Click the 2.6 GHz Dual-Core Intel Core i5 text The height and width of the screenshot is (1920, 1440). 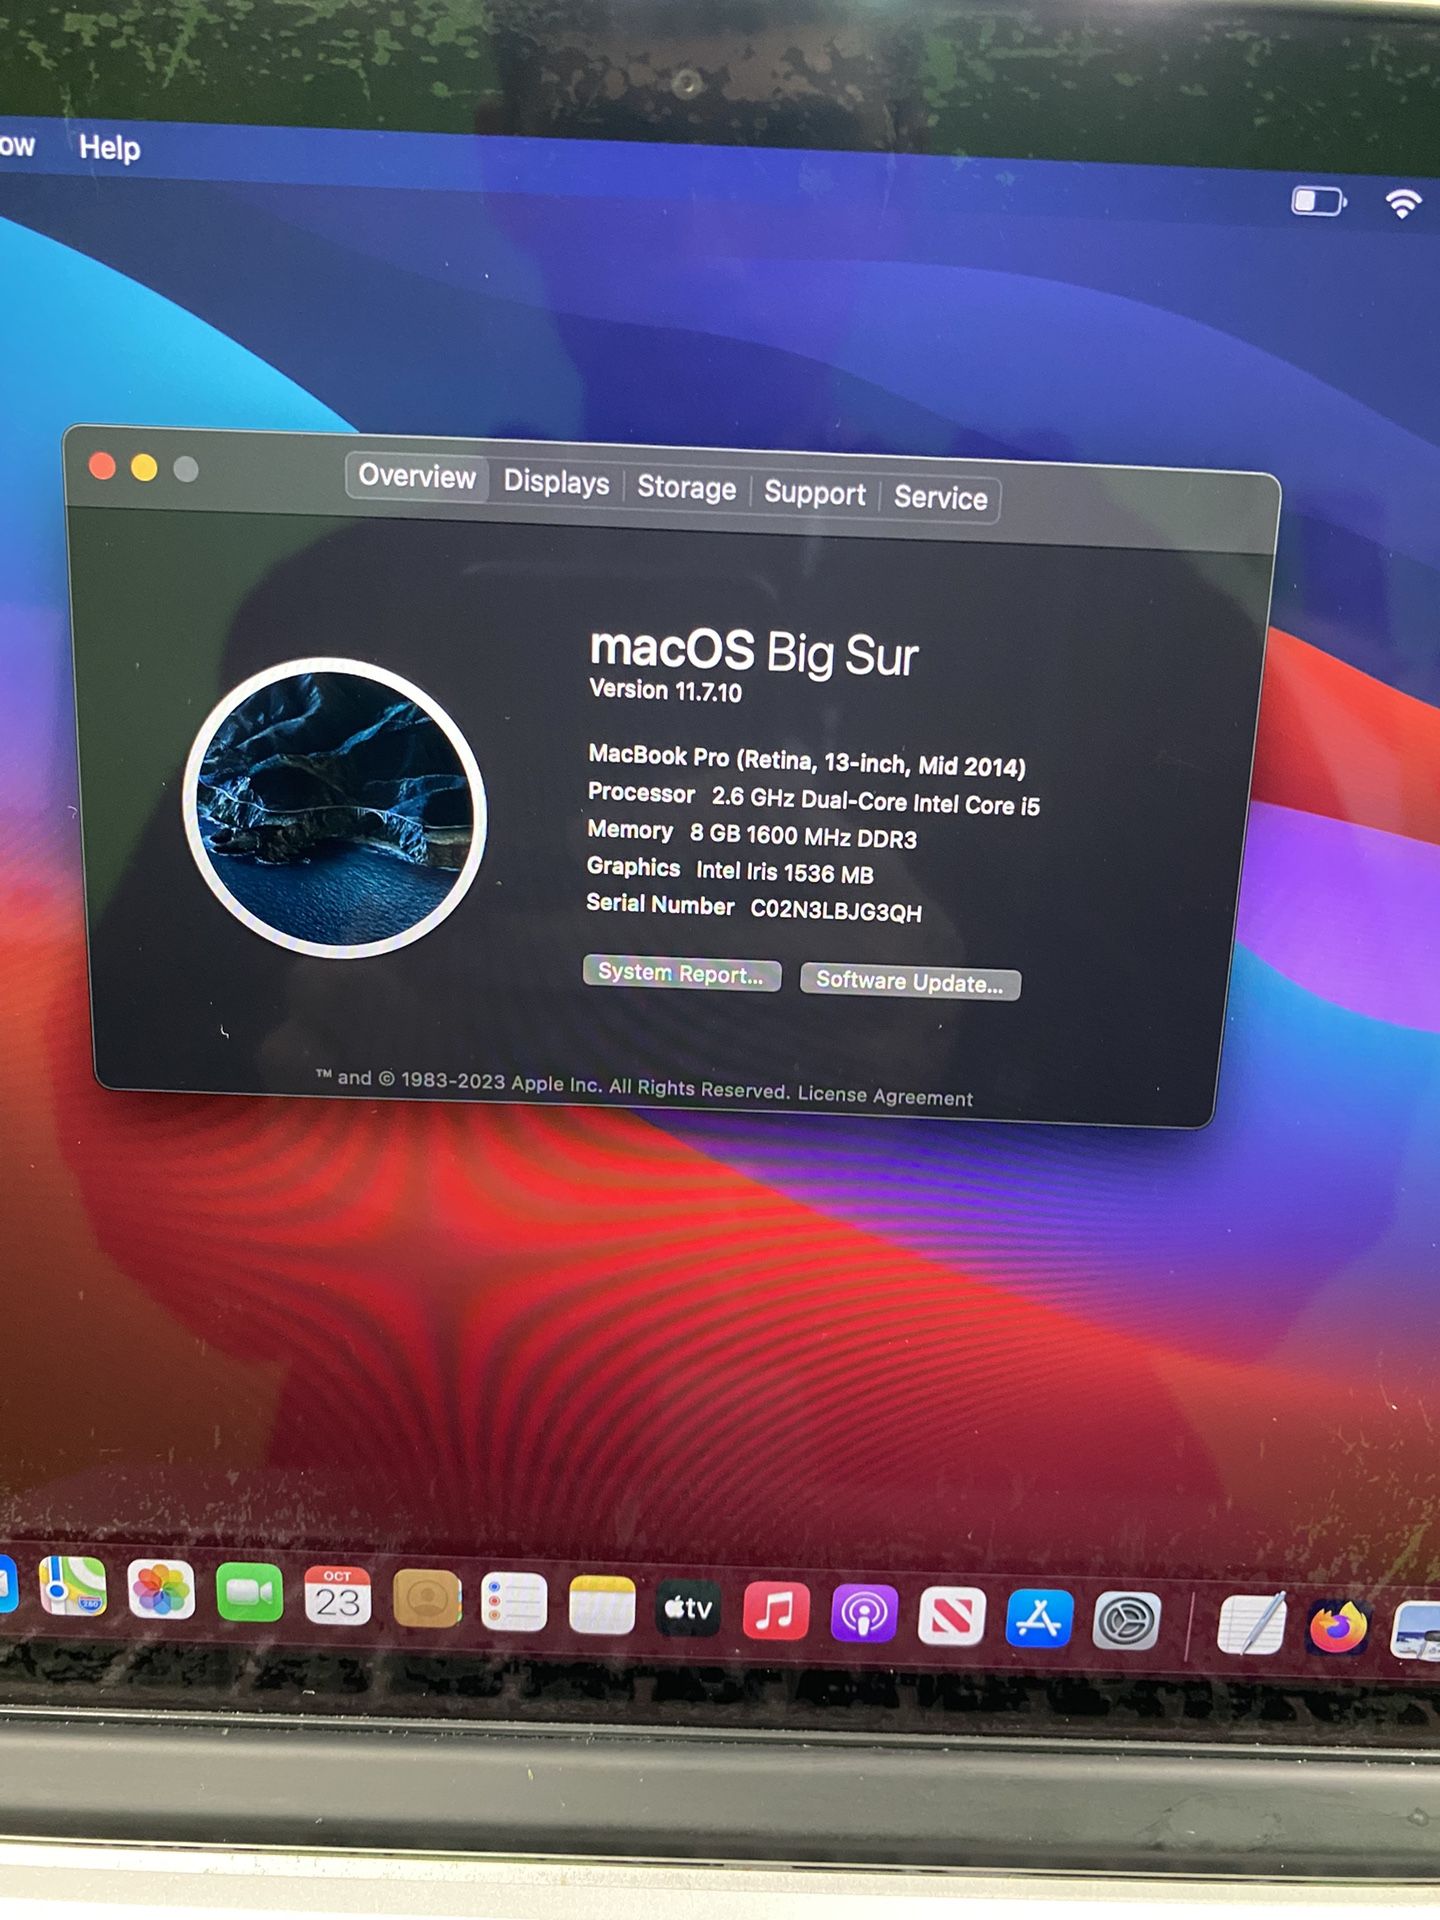coord(876,801)
